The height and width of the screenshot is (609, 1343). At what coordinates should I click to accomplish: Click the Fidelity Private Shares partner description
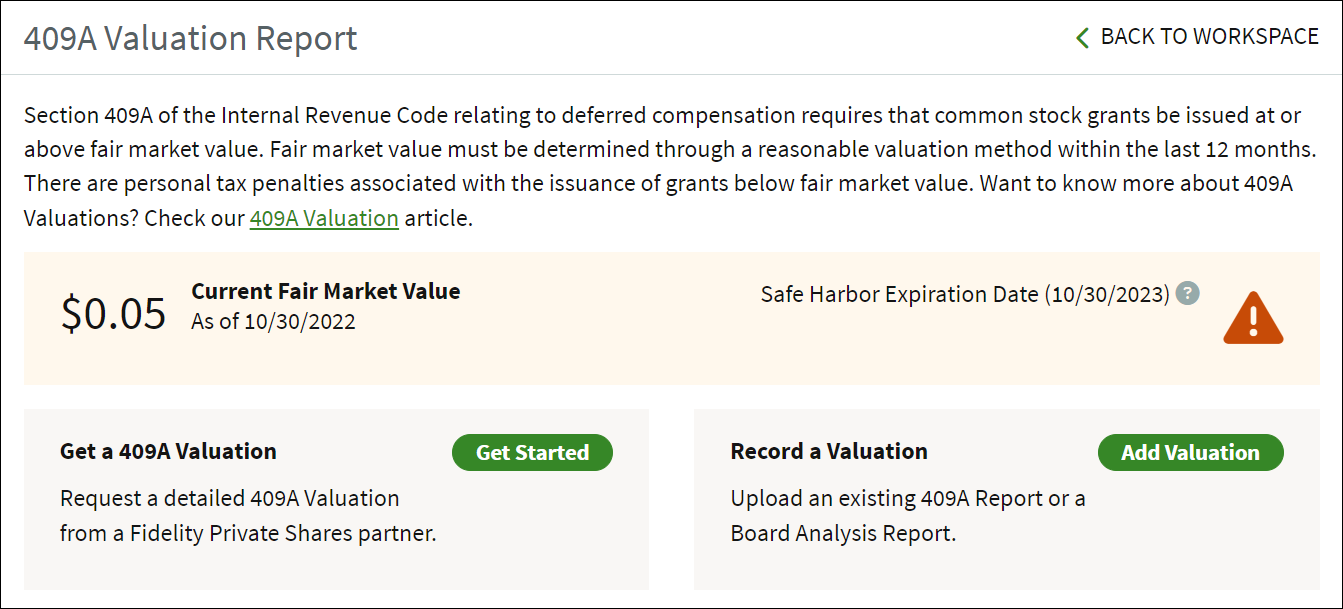(x=248, y=516)
